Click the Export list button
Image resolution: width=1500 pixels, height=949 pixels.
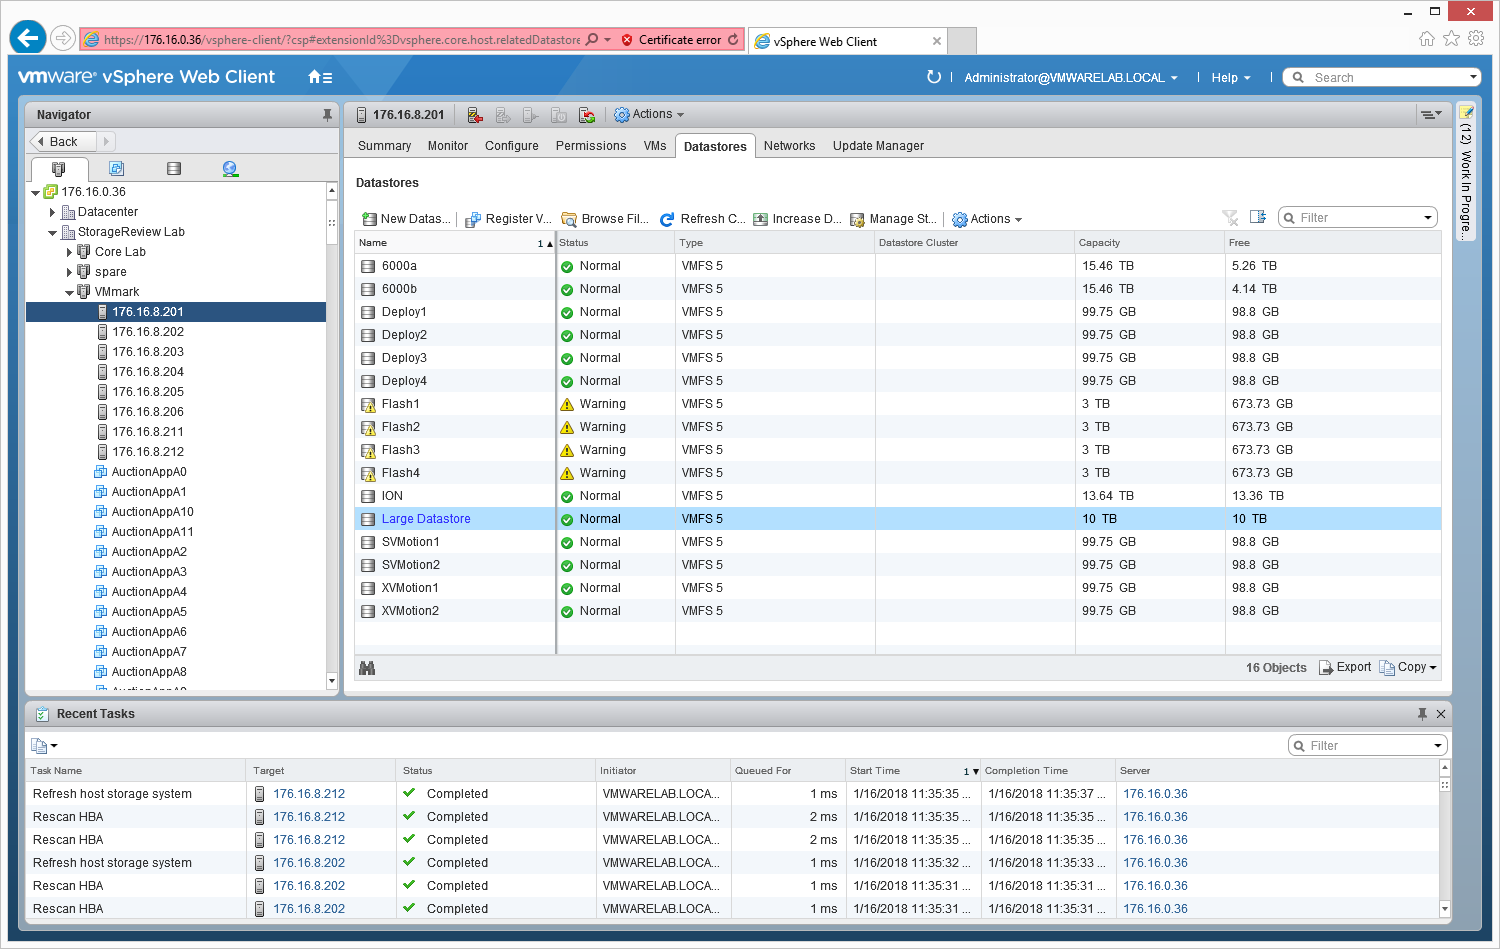coord(1345,667)
